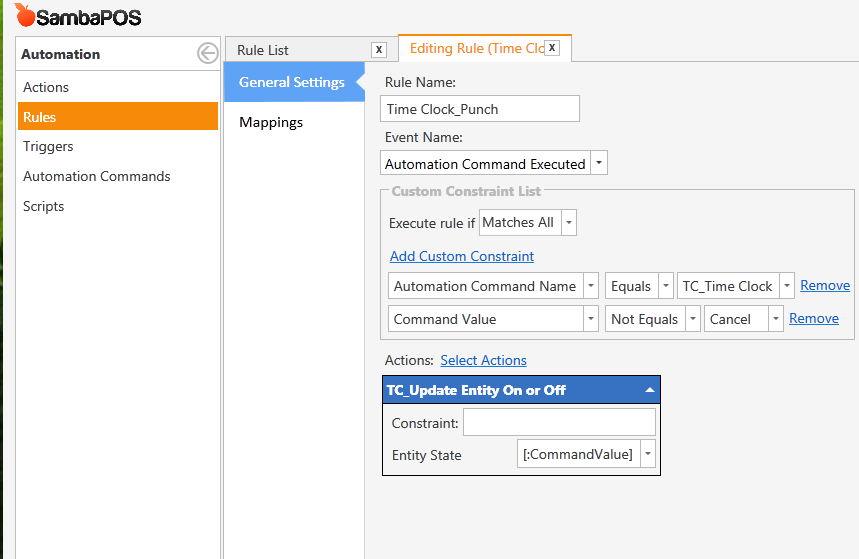Image resolution: width=859 pixels, height=559 pixels.
Task: Click the Rule Name text field
Action: pyautogui.click(x=480, y=109)
